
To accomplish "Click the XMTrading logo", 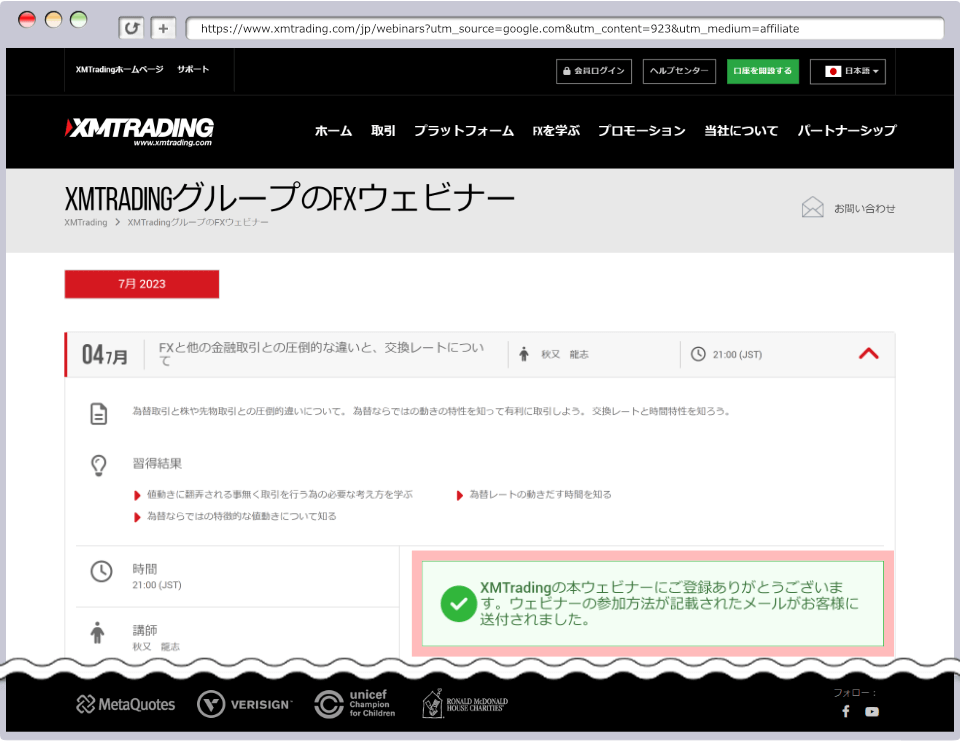I will (x=140, y=131).
